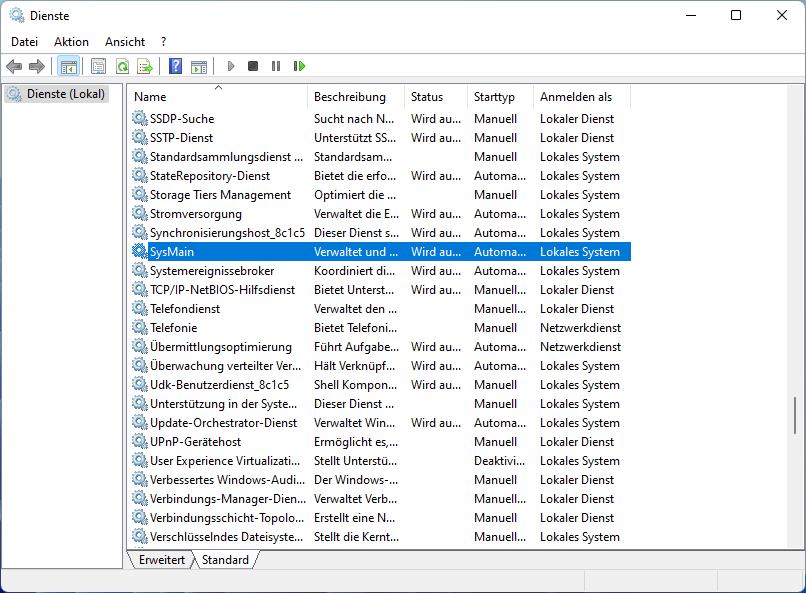Click description 'Shell Kompon...'
Screen dimensions: 806x593
pyautogui.click(x=356, y=385)
